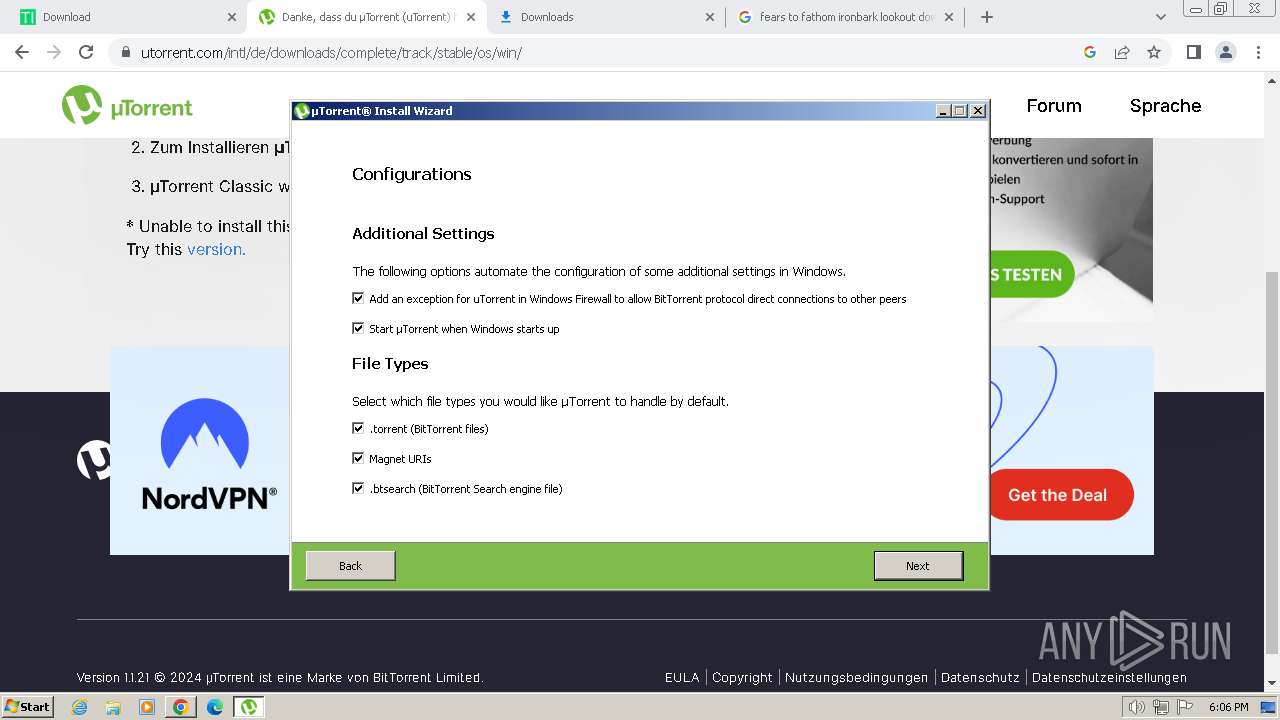Click the system clock 6:06 PM
Image resolution: width=1280 pixels, height=720 pixels.
(x=1228, y=707)
